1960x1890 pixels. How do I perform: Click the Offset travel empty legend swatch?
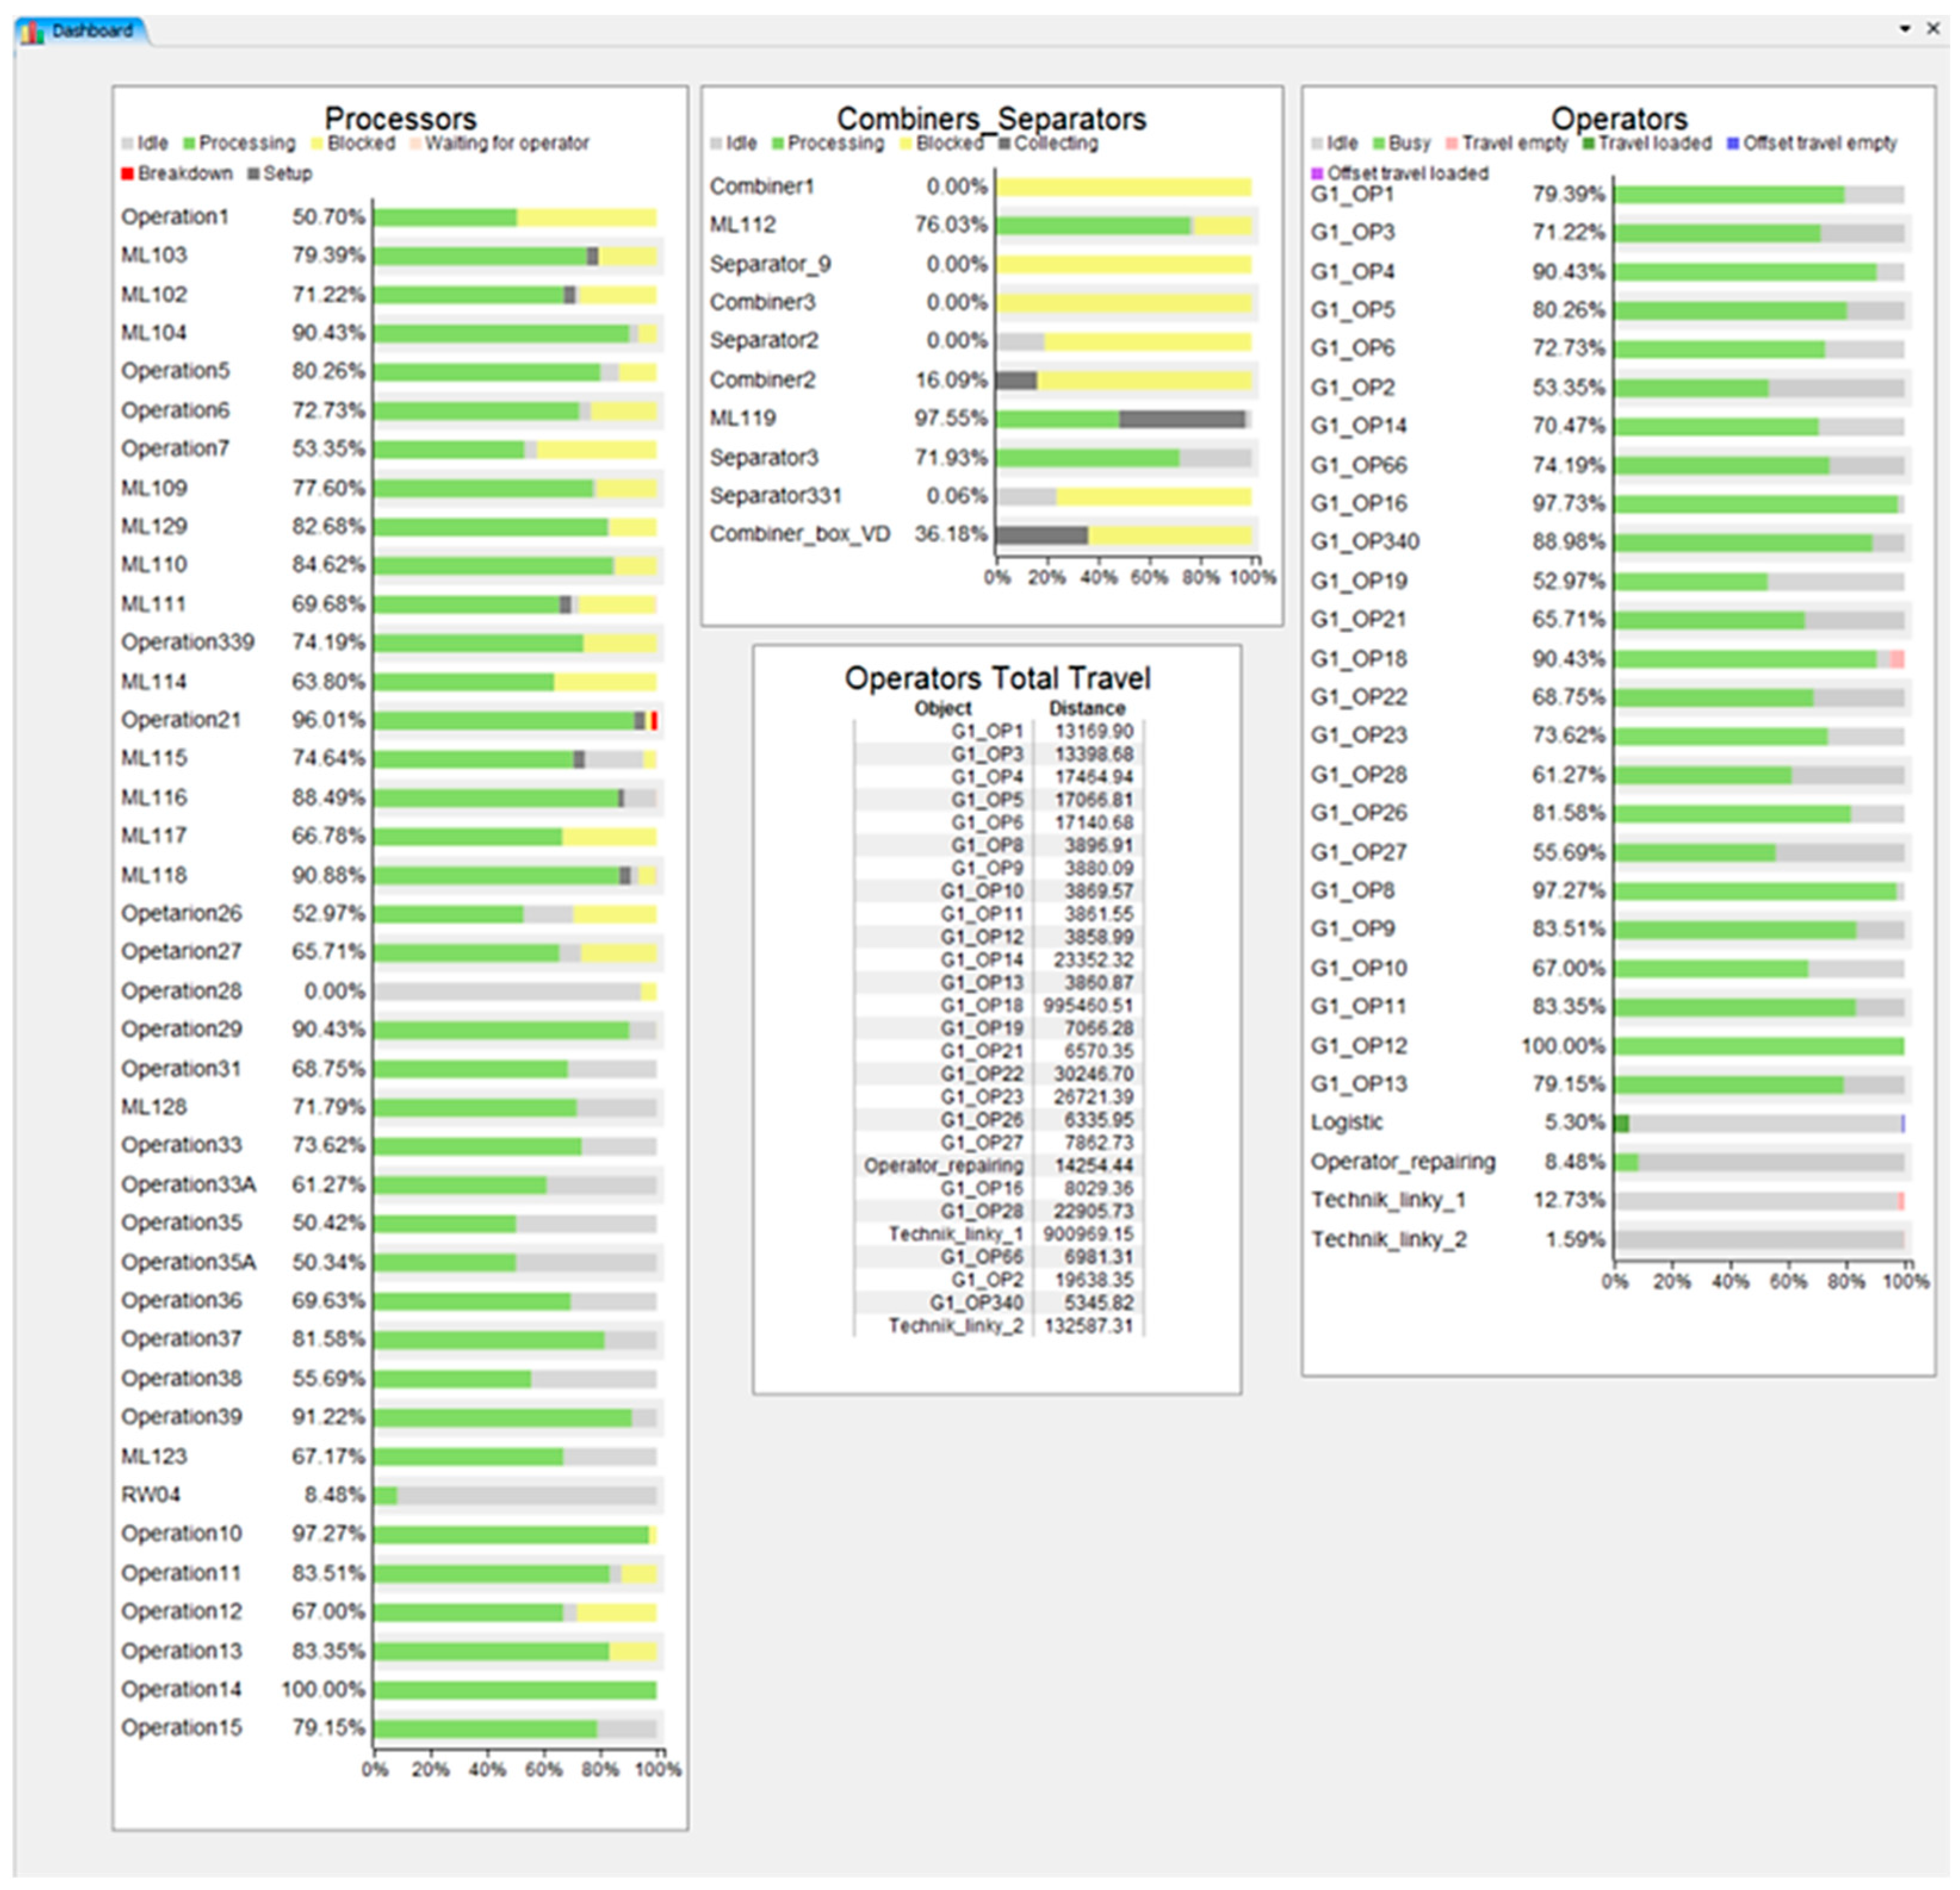(x=1733, y=144)
